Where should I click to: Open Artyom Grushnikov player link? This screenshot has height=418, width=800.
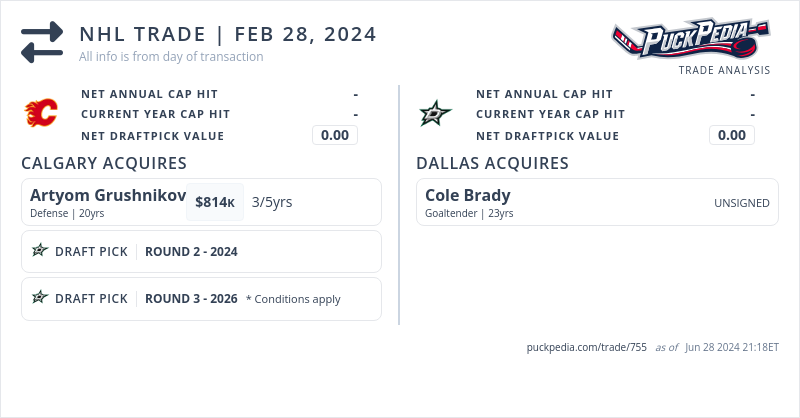108,195
